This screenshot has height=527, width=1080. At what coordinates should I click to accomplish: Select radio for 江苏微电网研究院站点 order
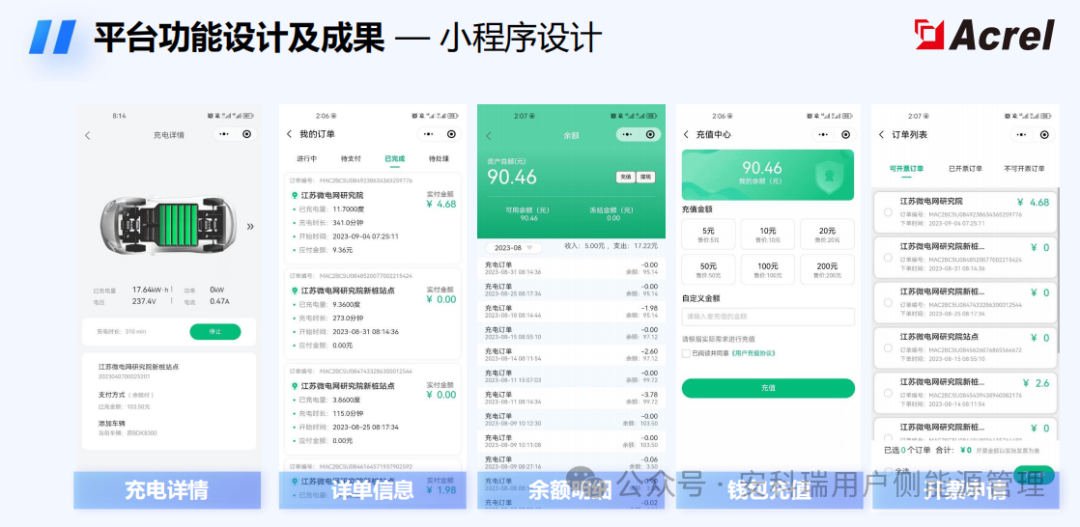point(888,348)
